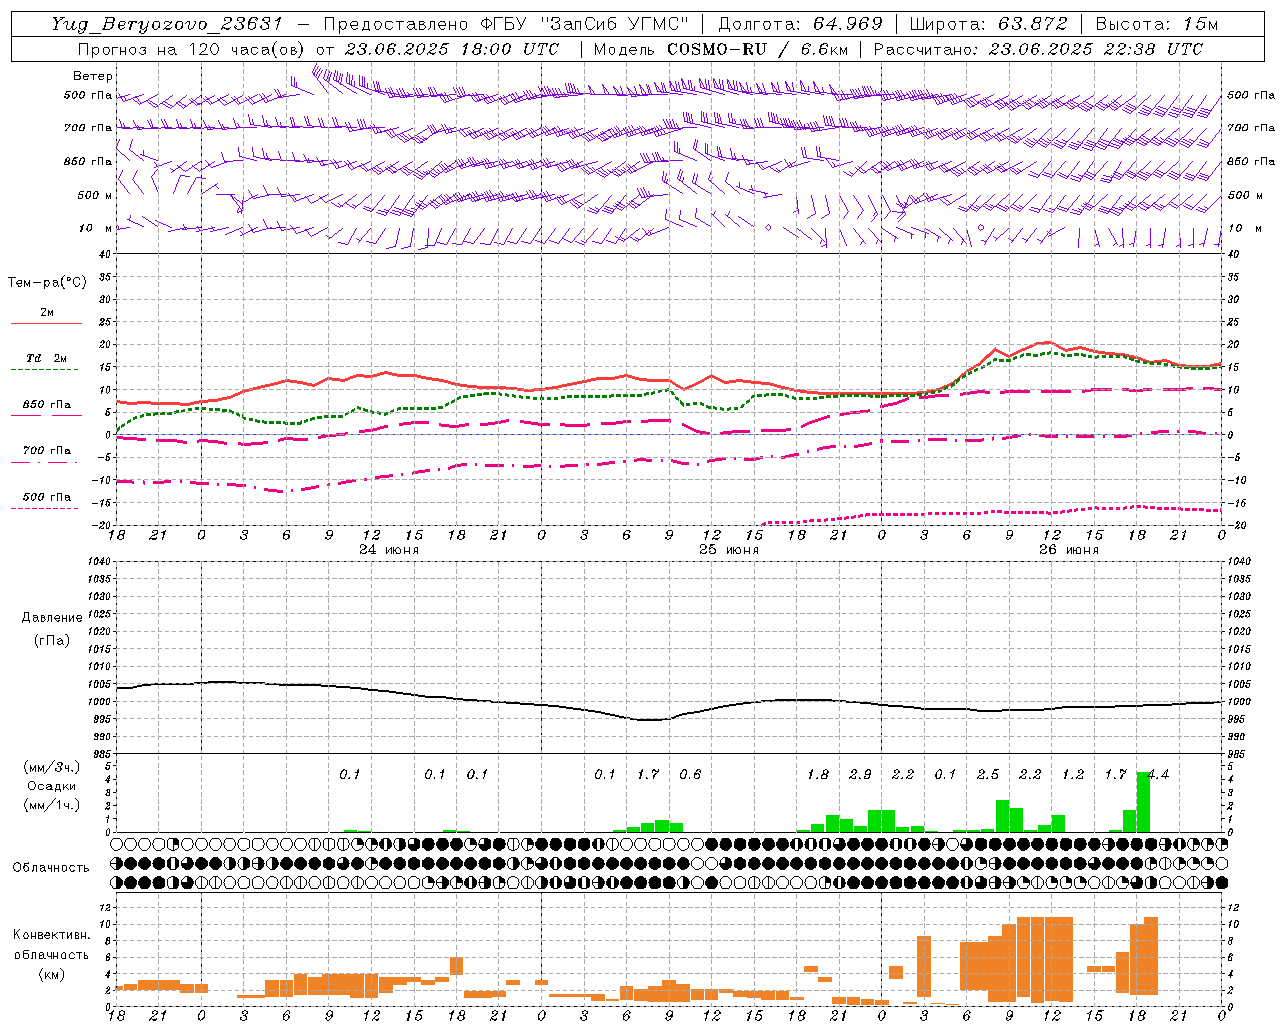Click the Ветер wind section label
The width and height of the screenshot is (1280, 1024).
(x=93, y=76)
